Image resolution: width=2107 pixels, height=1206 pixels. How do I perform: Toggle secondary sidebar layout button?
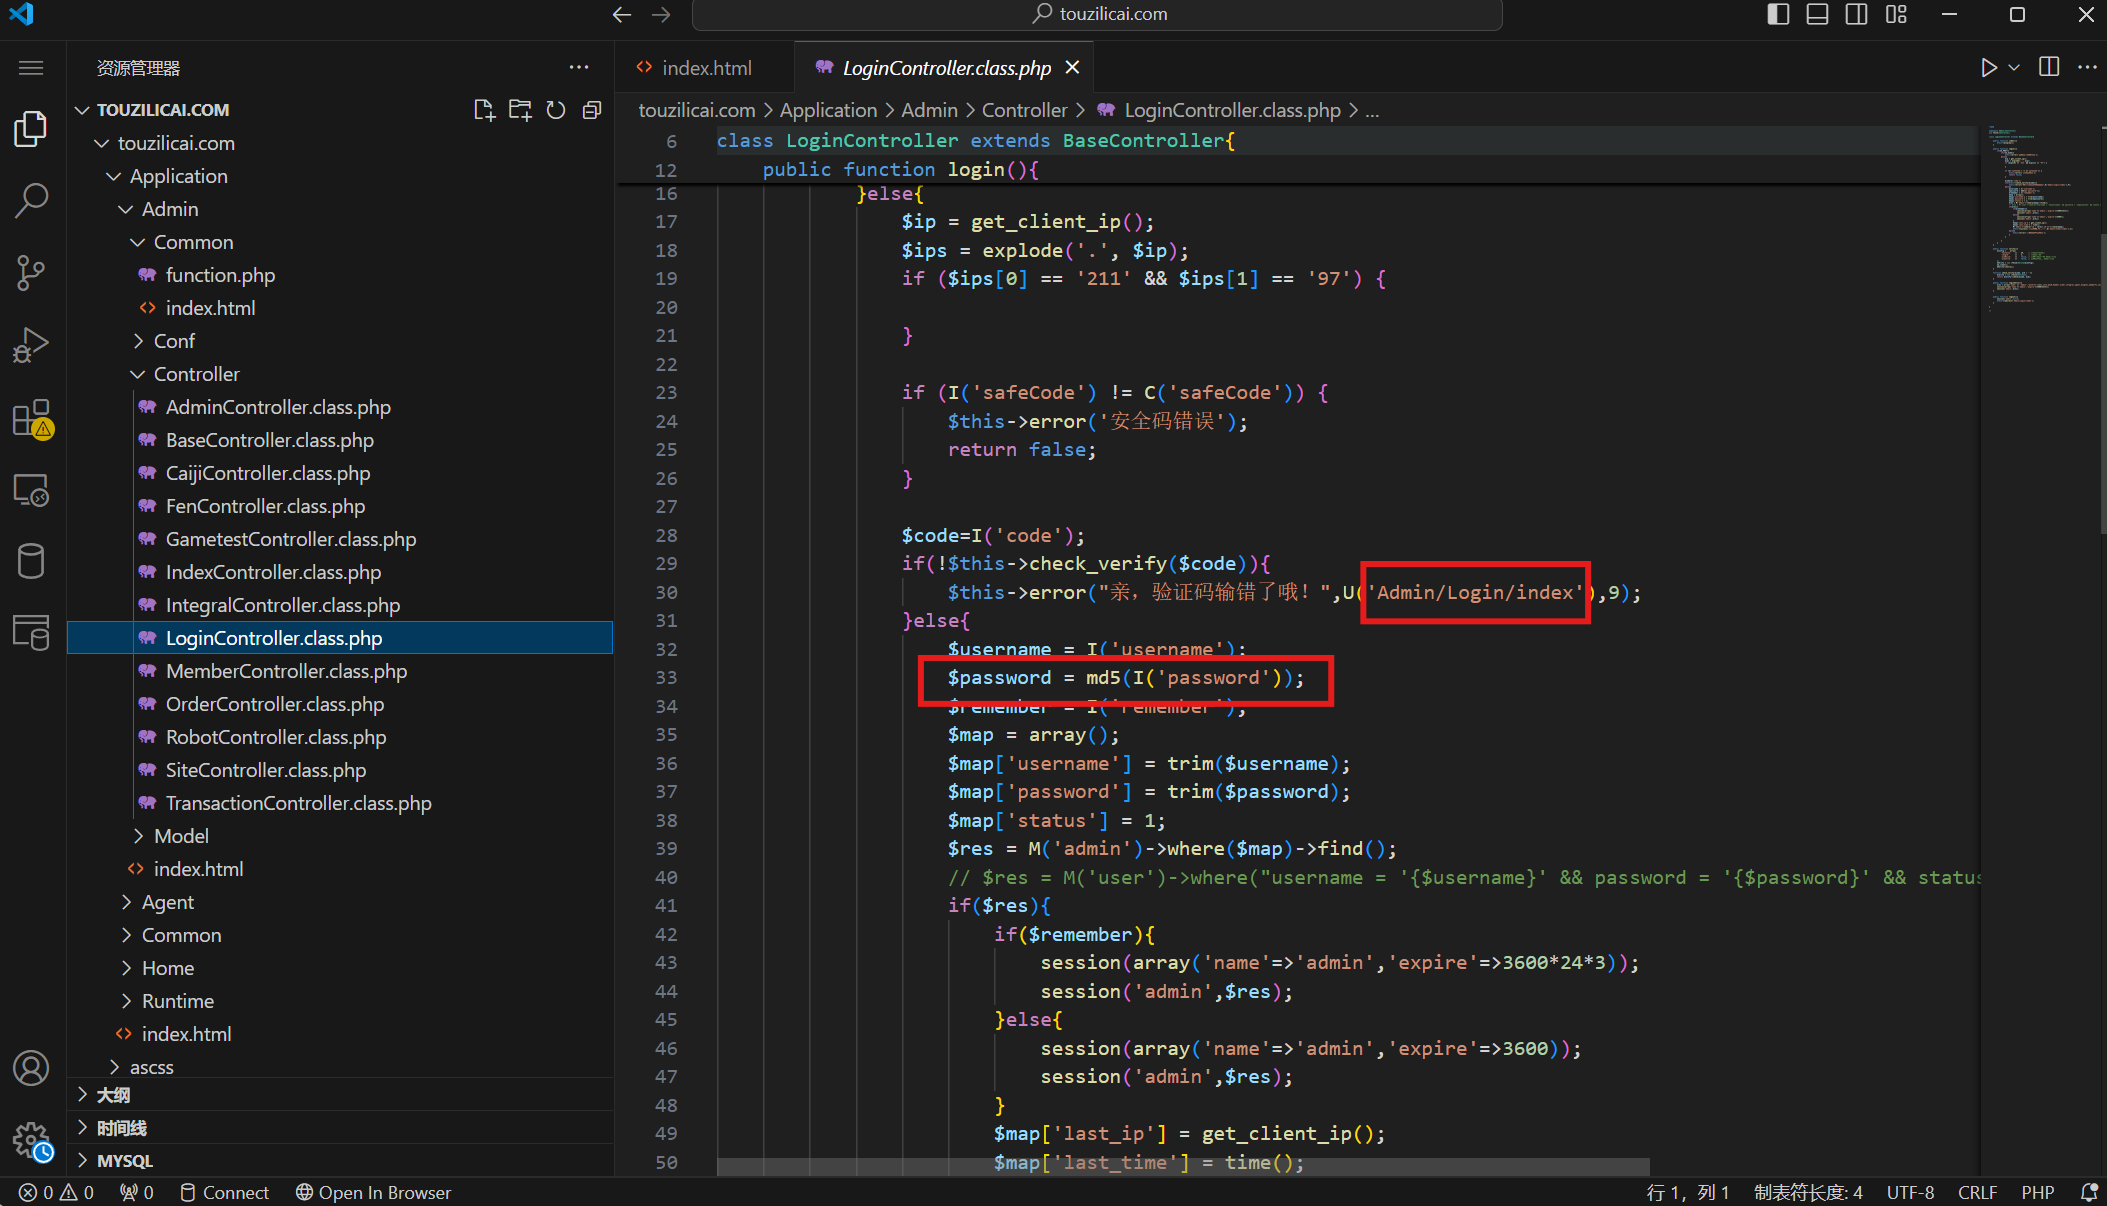(x=1856, y=14)
